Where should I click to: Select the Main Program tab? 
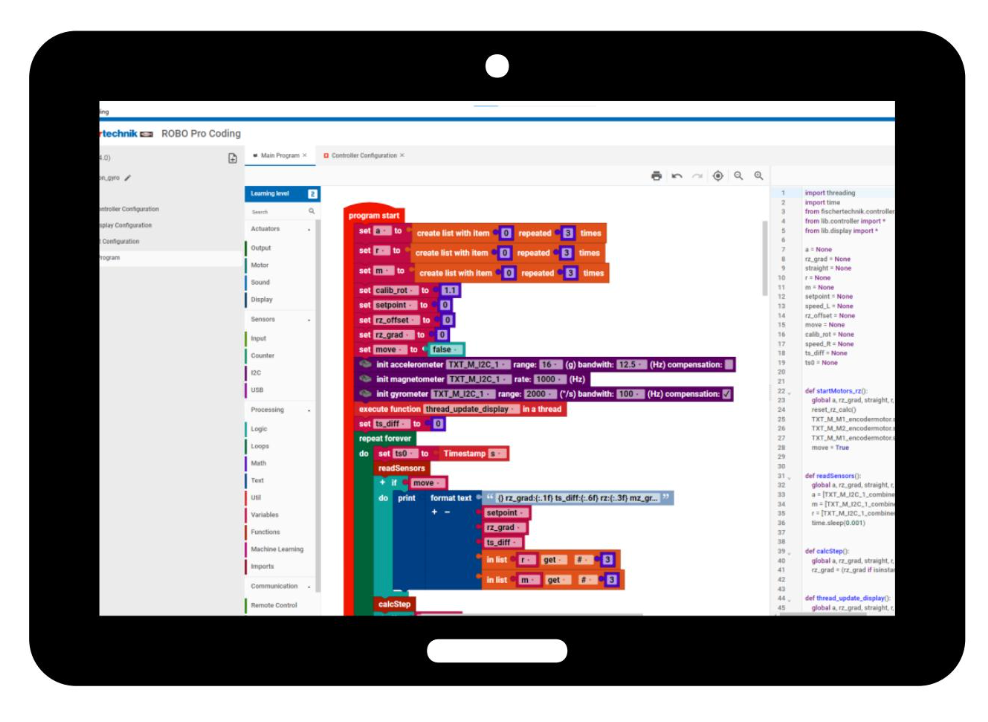(279, 156)
